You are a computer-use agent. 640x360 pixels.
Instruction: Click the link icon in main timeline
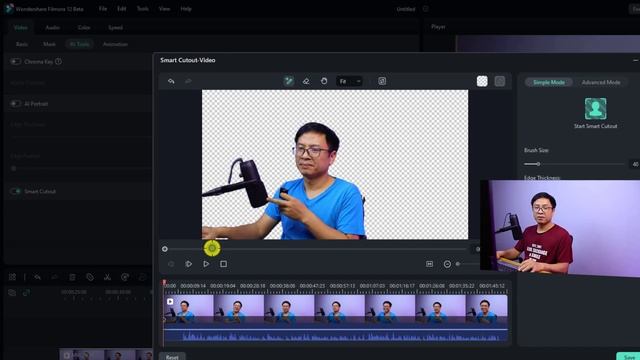click(x=26, y=292)
